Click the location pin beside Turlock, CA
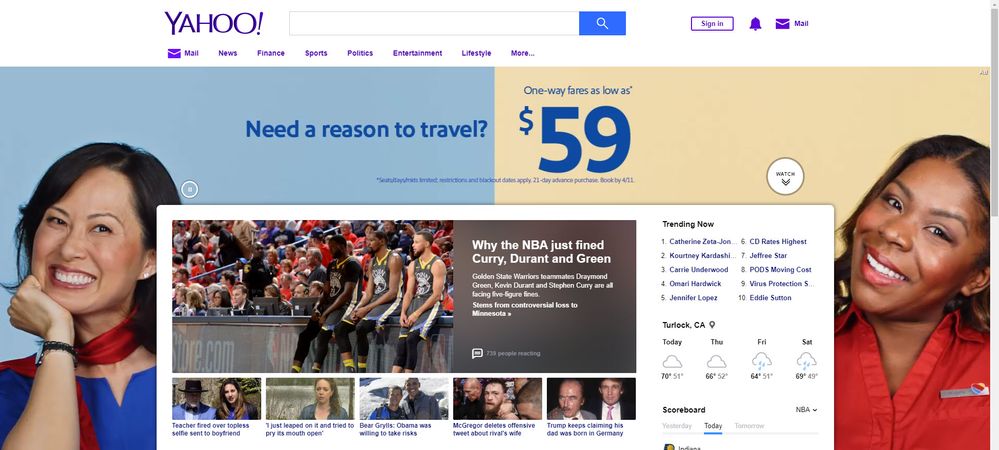 [x=712, y=325]
